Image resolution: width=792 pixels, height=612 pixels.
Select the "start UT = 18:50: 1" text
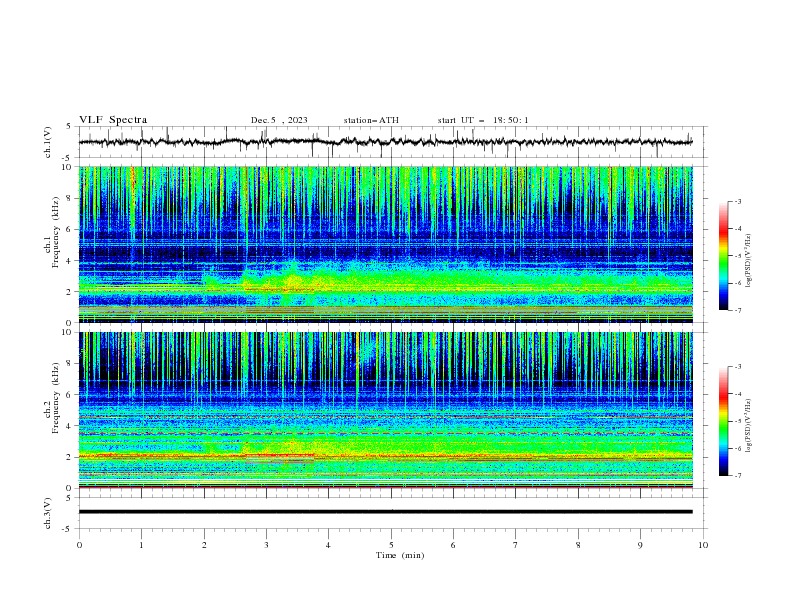(x=483, y=120)
